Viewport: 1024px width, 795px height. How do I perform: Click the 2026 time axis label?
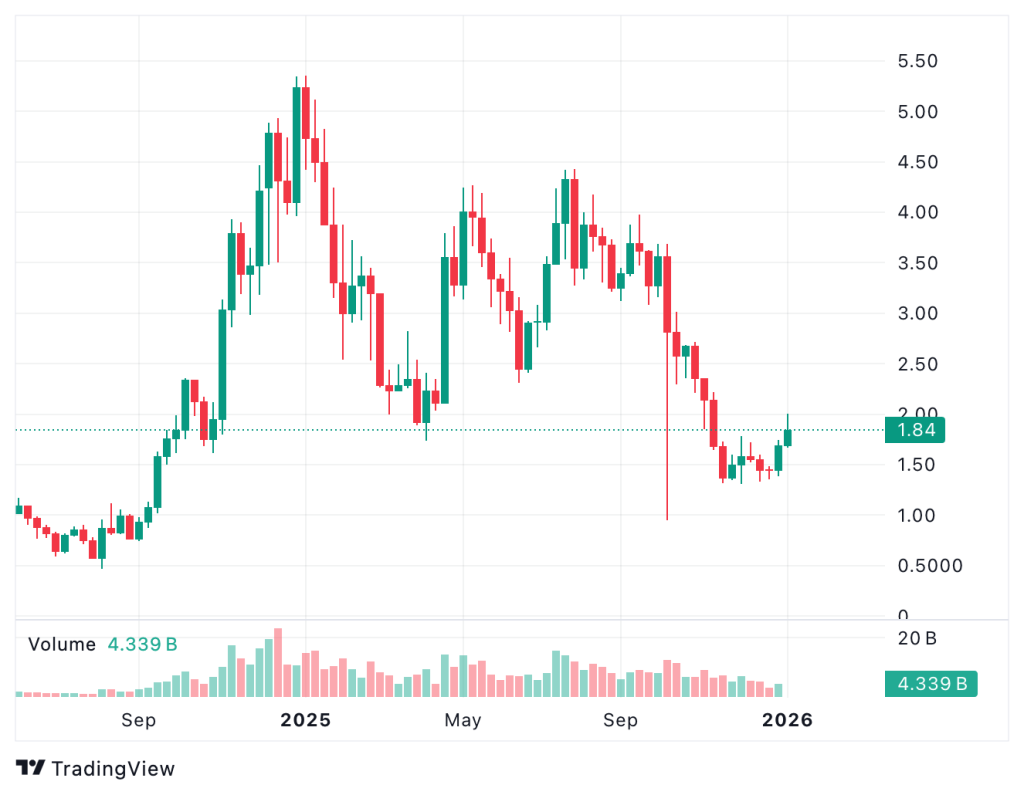point(788,720)
